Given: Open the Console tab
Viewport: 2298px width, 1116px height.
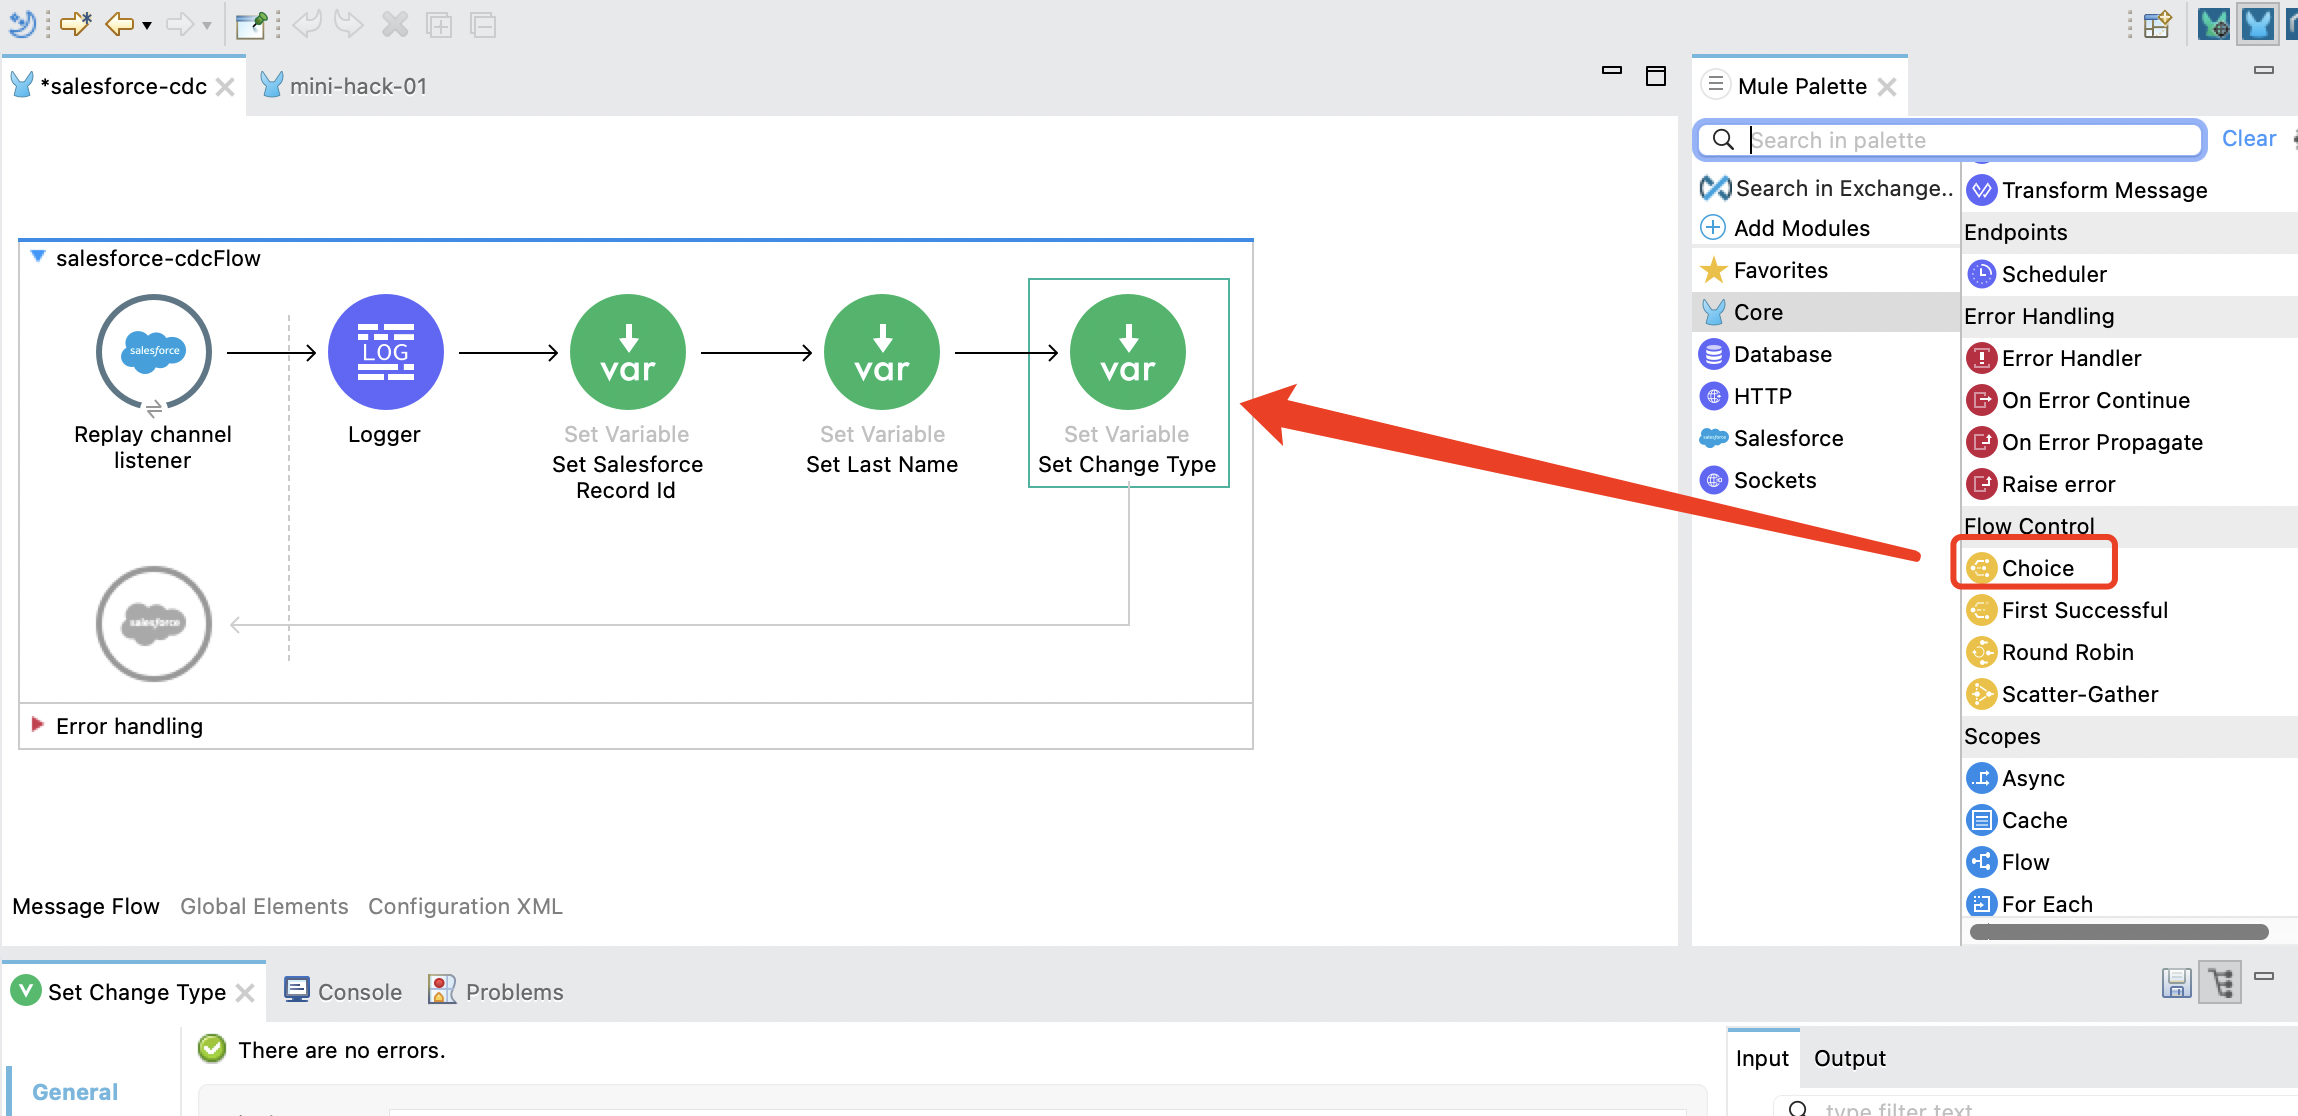Looking at the screenshot, I should tap(343, 991).
